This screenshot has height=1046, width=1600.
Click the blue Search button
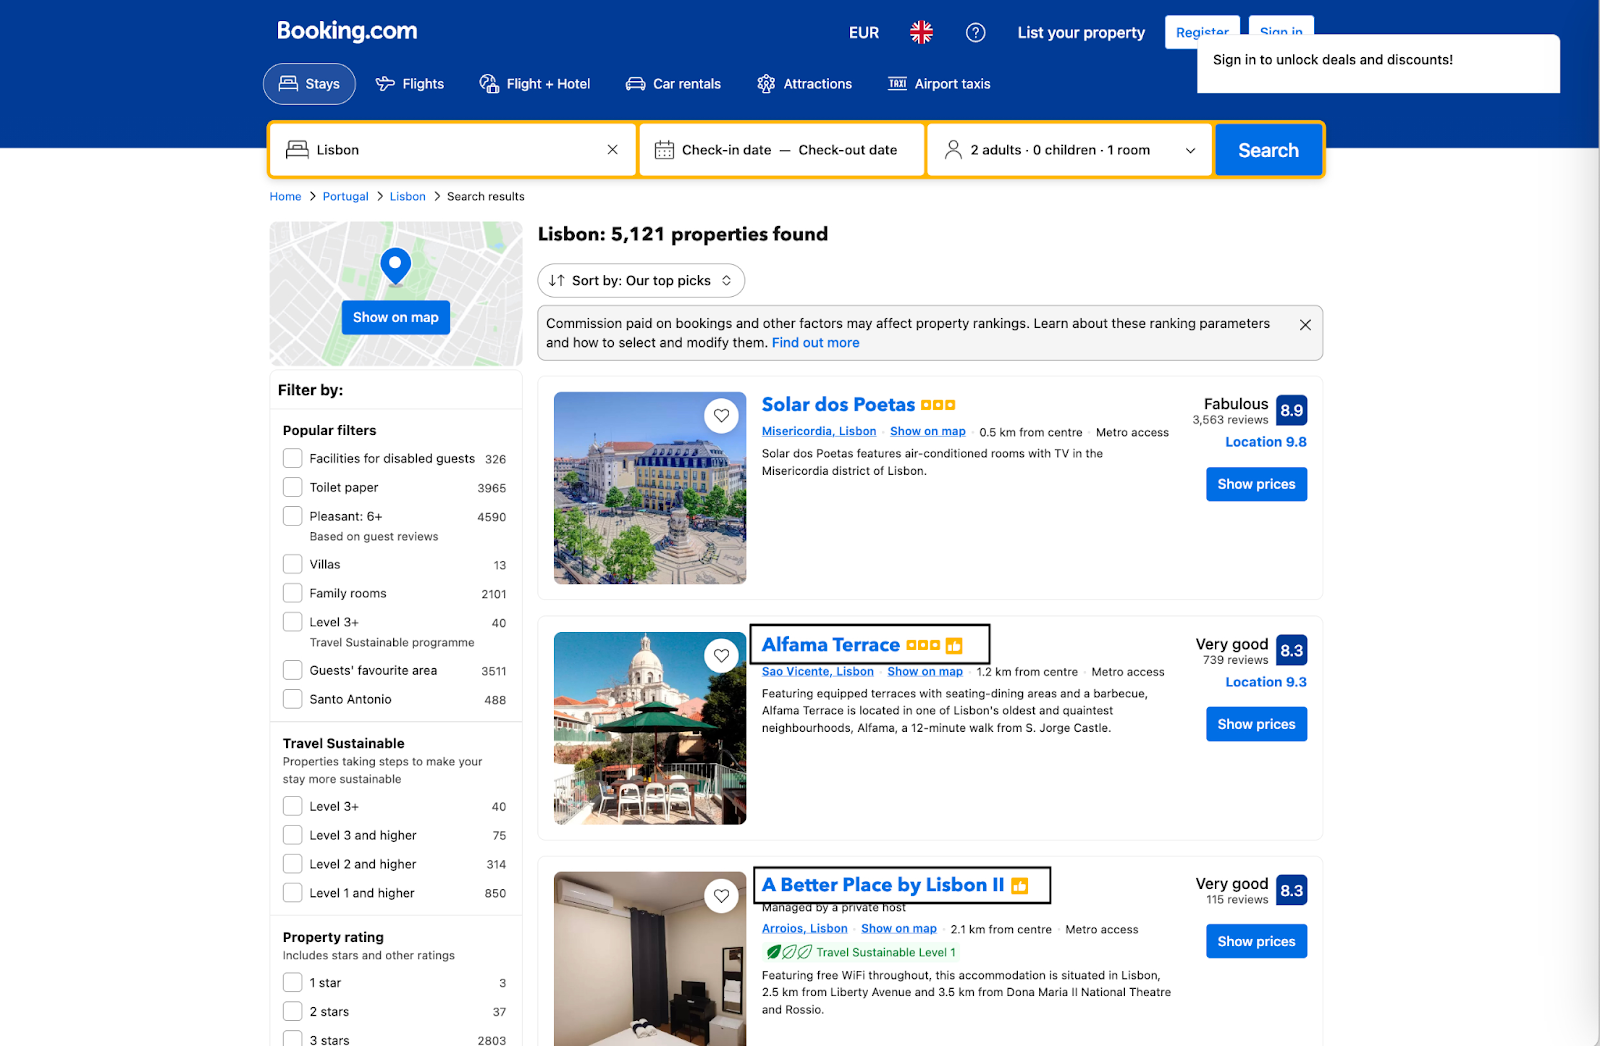coord(1269,150)
